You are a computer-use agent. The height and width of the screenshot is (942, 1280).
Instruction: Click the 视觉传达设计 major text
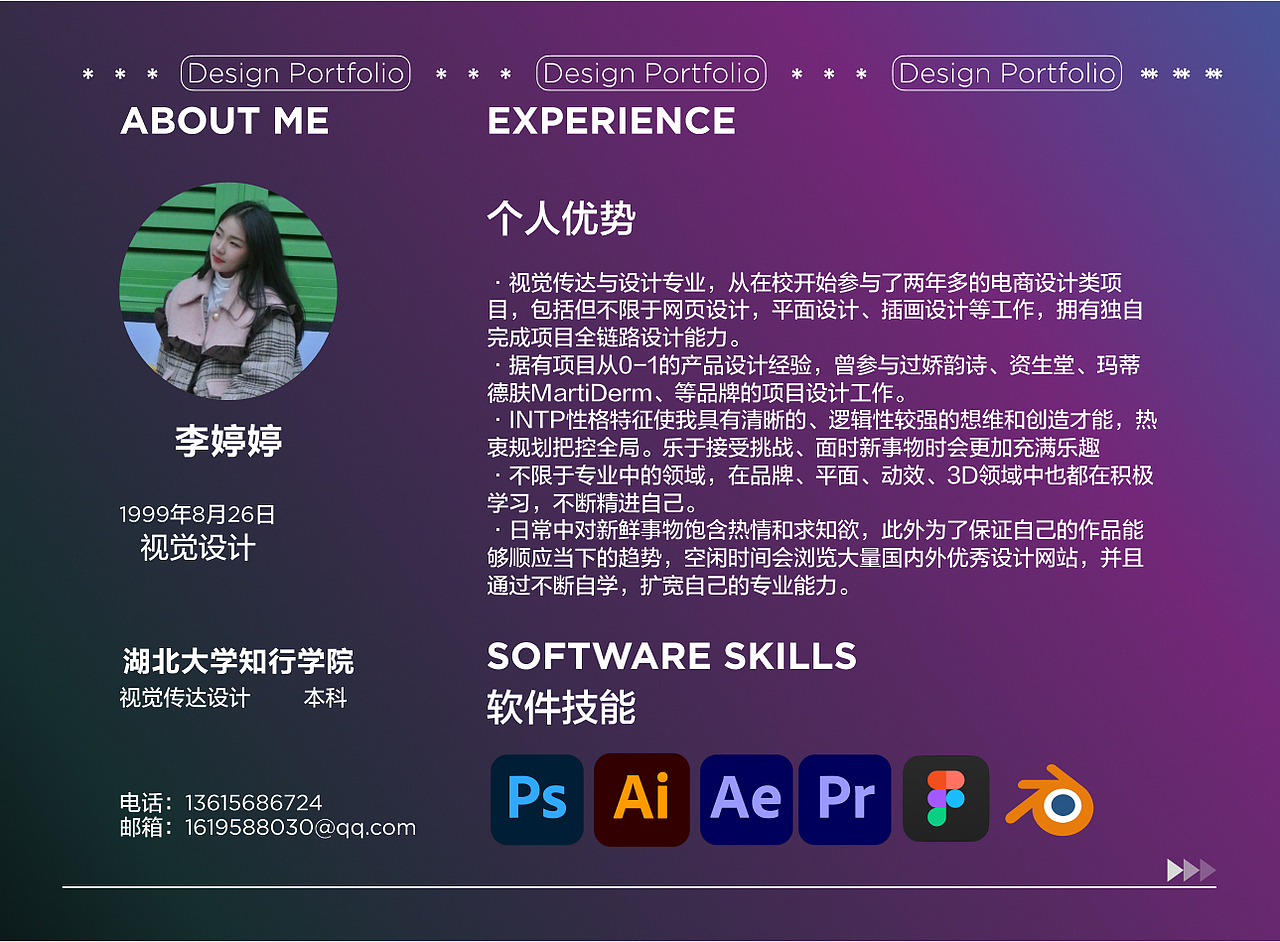coord(185,698)
